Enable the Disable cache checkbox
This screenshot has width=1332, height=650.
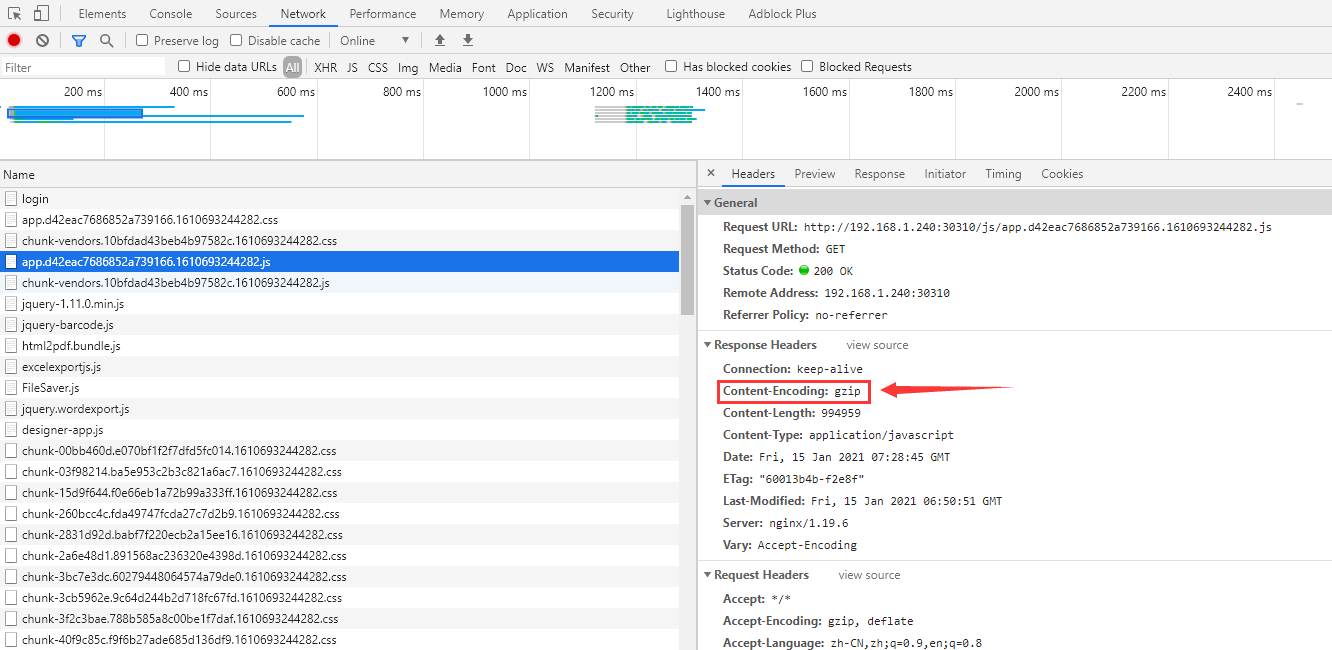tap(236, 40)
